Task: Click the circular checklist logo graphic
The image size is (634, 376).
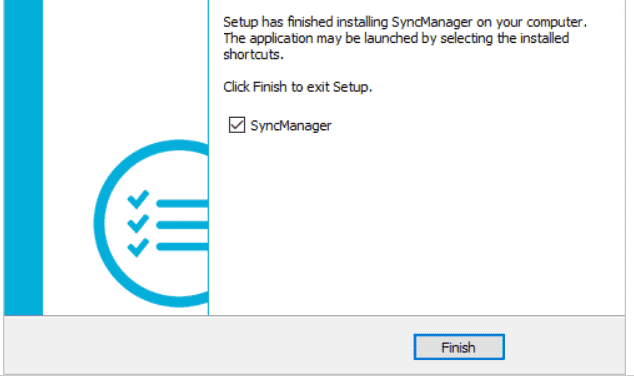Action: click(151, 223)
